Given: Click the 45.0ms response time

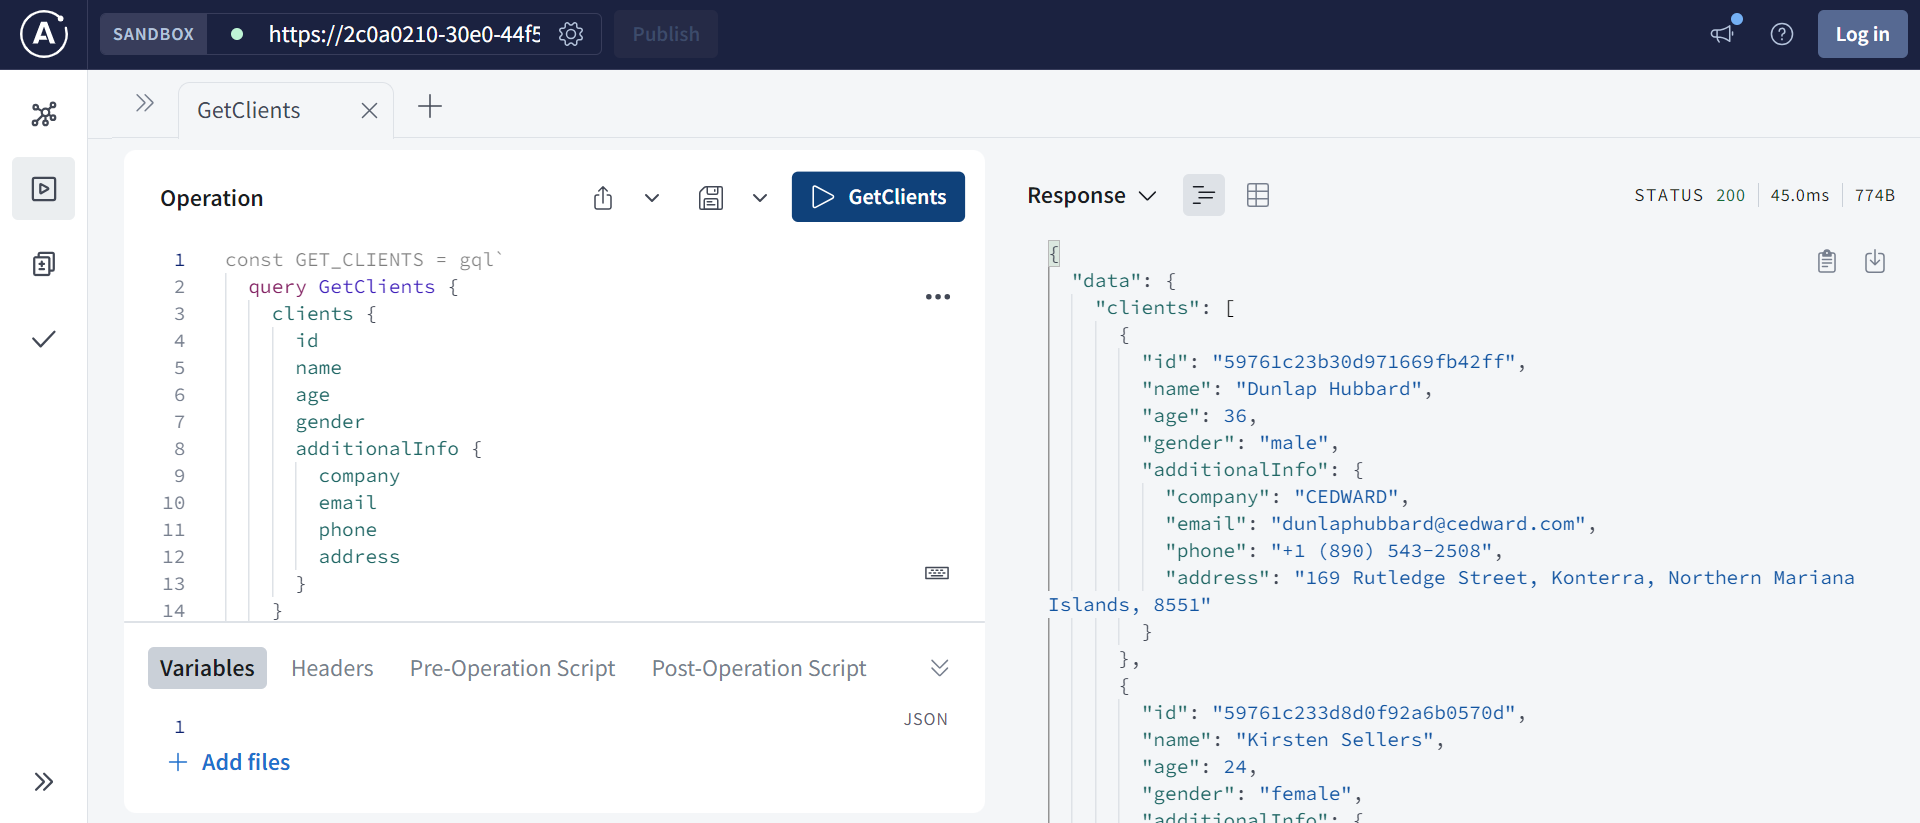Looking at the screenshot, I should tap(1800, 195).
